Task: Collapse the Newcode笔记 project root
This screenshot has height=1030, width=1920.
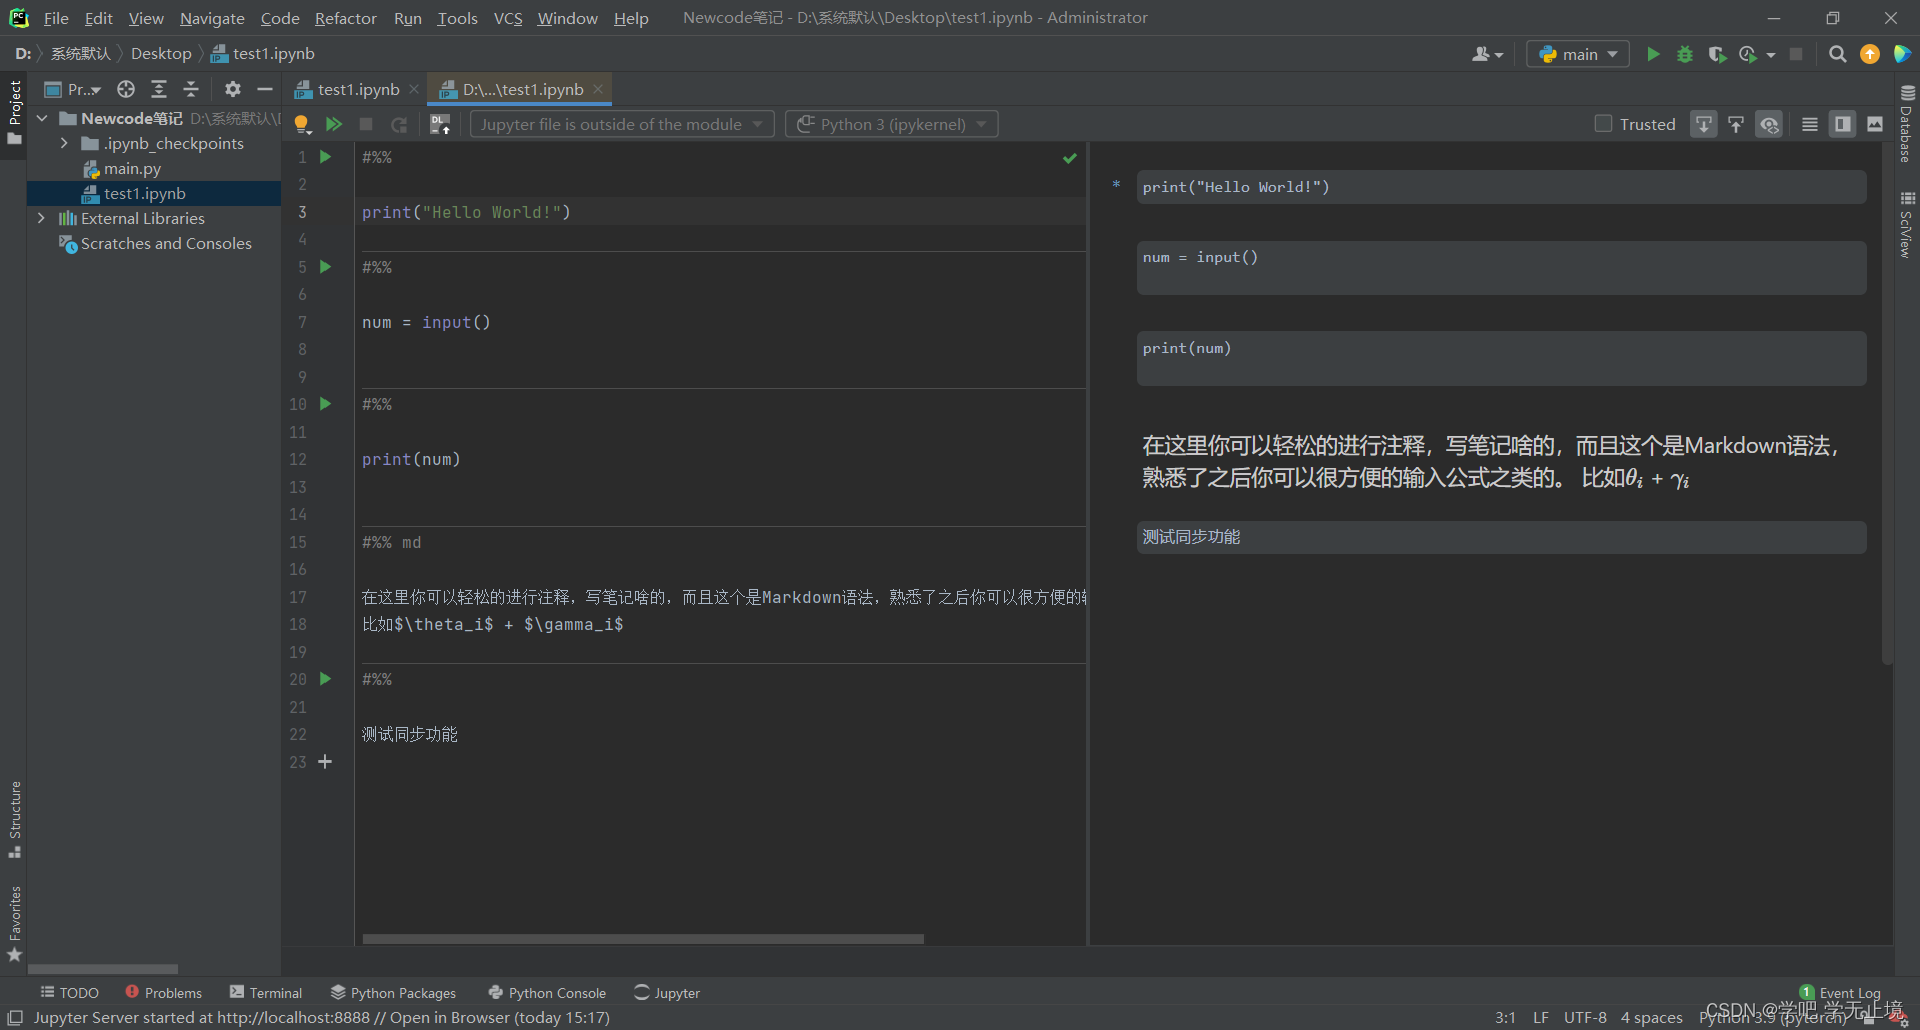Action: click(x=42, y=118)
